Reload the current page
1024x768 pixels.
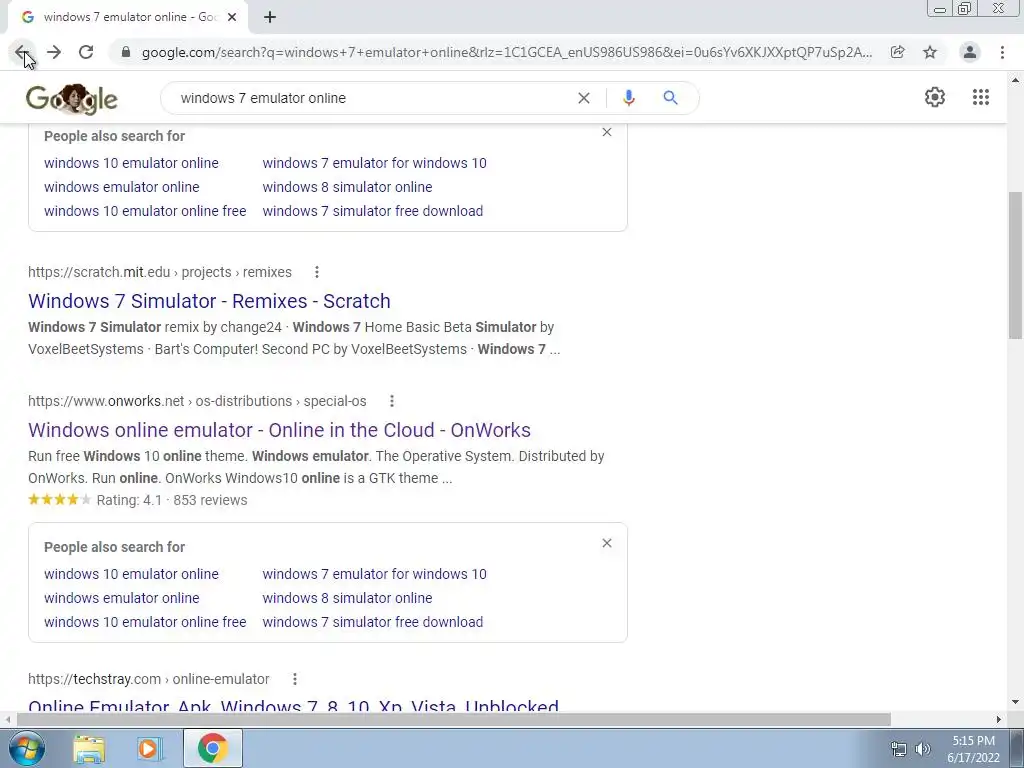click(86, 52)
